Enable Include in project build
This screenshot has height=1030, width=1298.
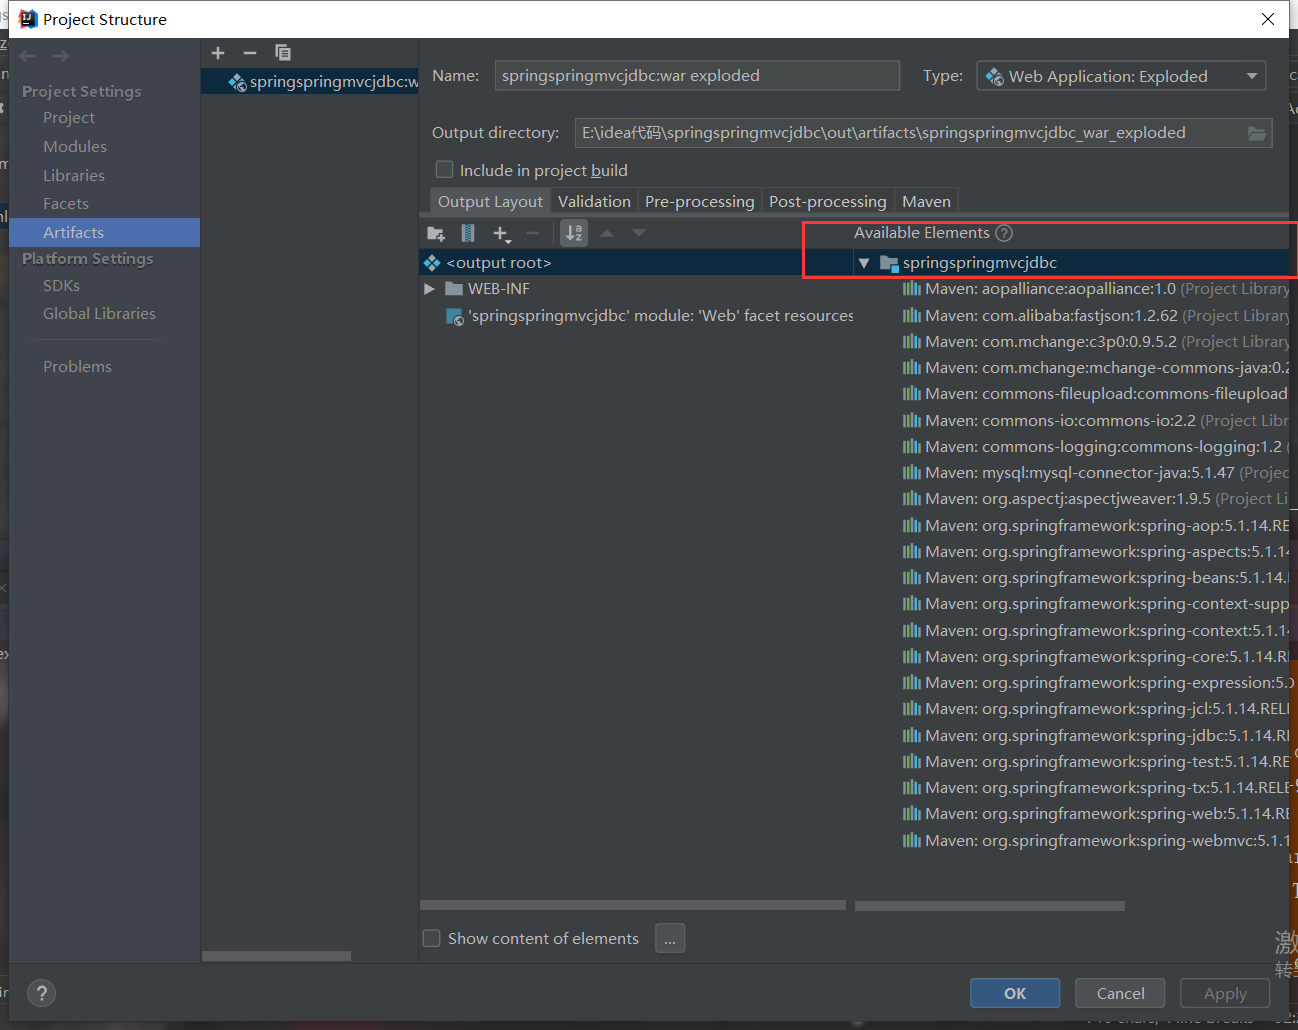click(444, 169)
